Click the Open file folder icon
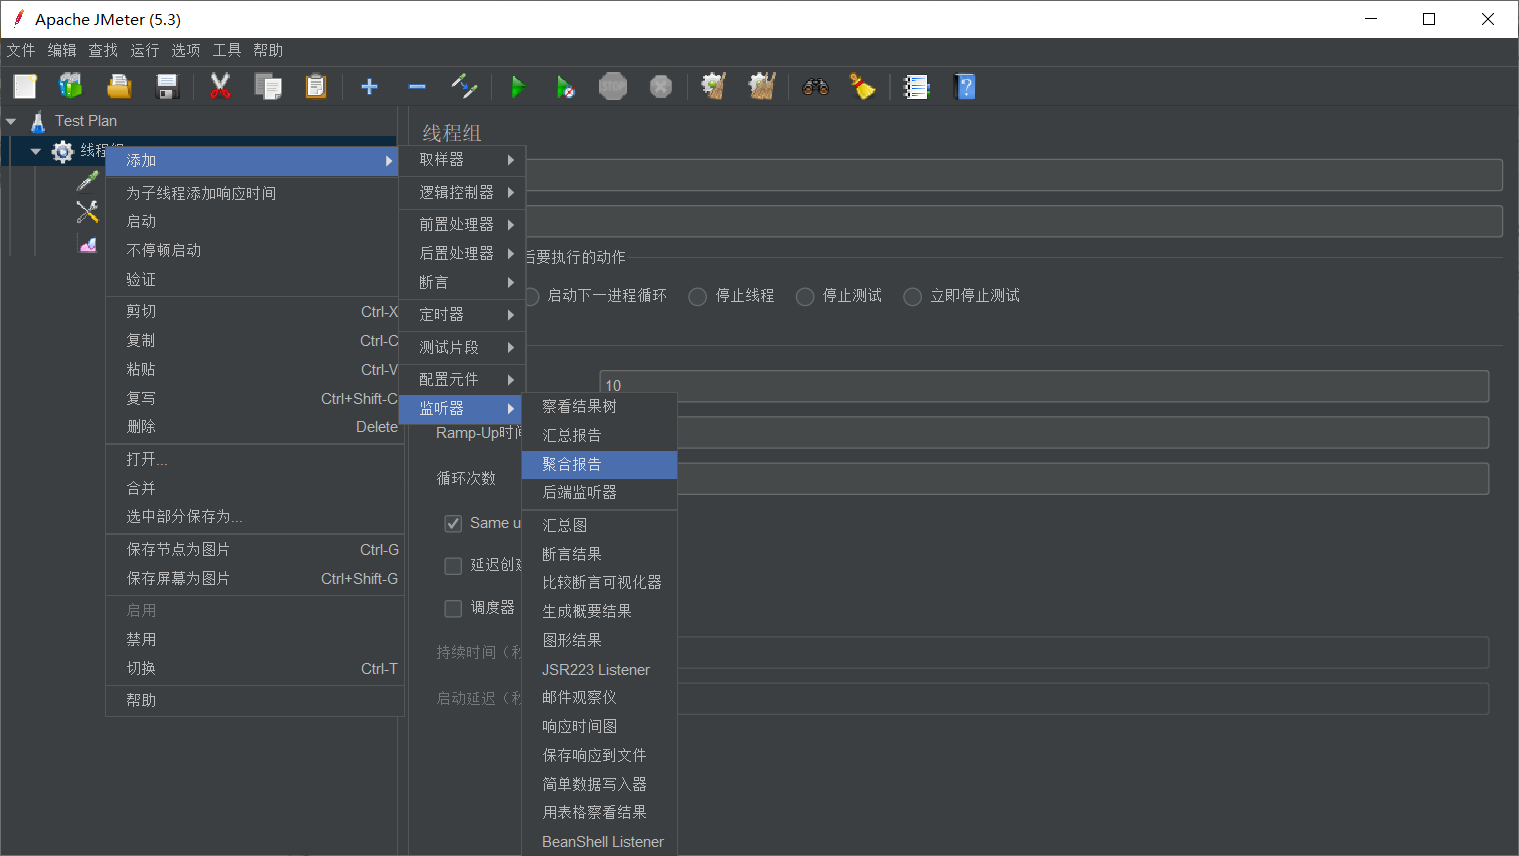Viewport: 1519px width, 856px height. (x=119, y=87)
